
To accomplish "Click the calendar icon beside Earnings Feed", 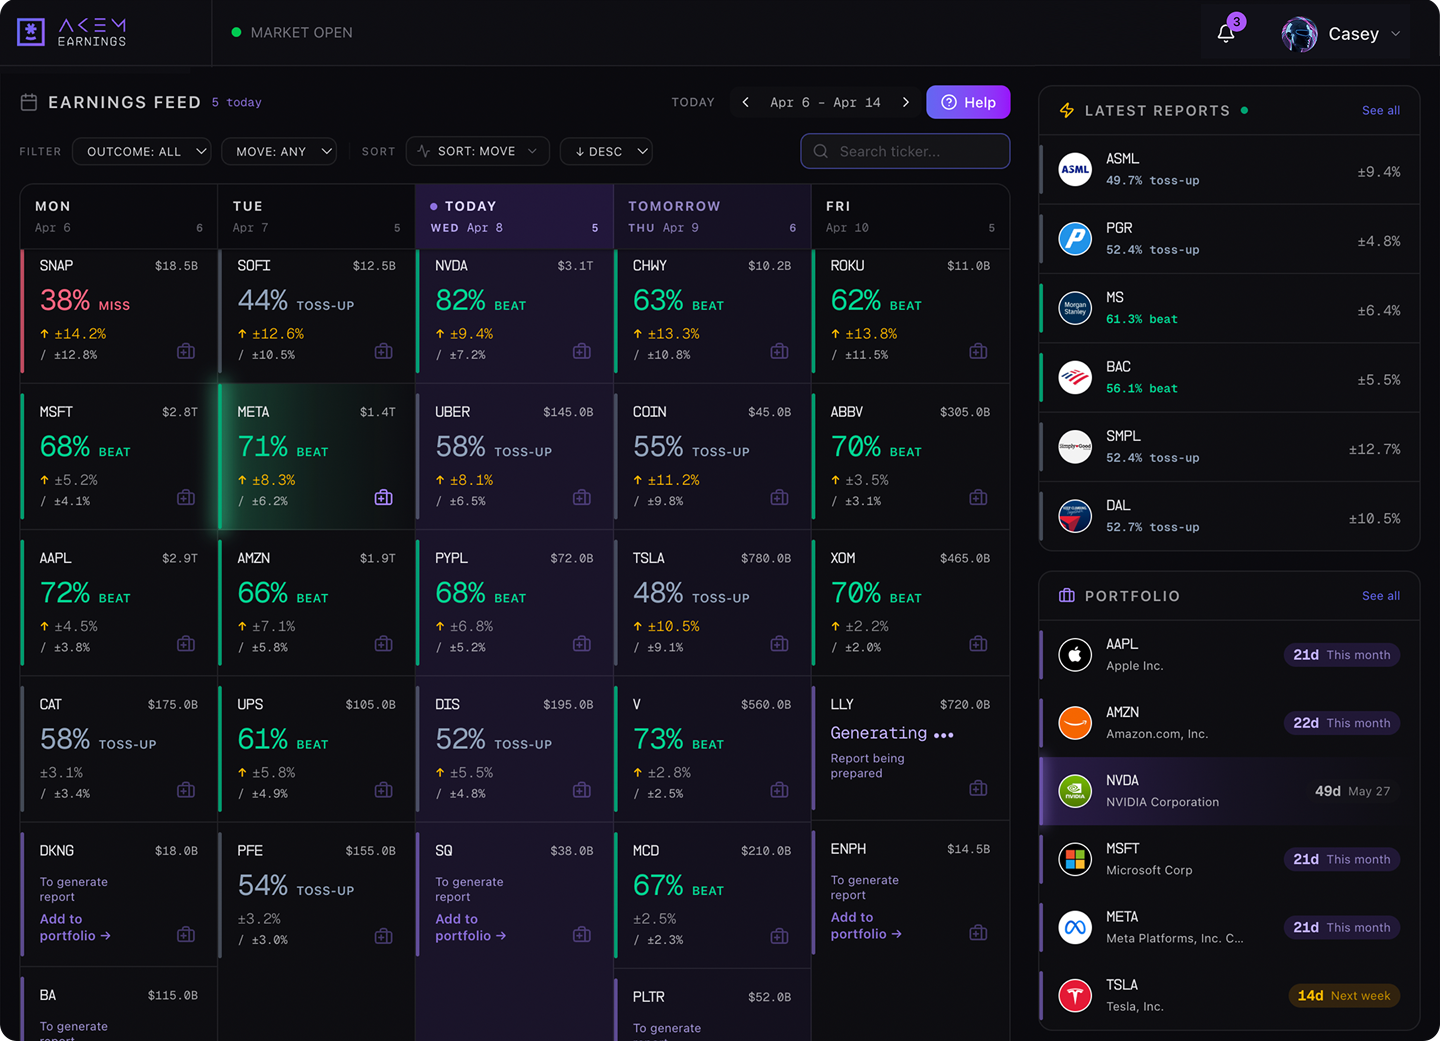I will tap(29, 101).
